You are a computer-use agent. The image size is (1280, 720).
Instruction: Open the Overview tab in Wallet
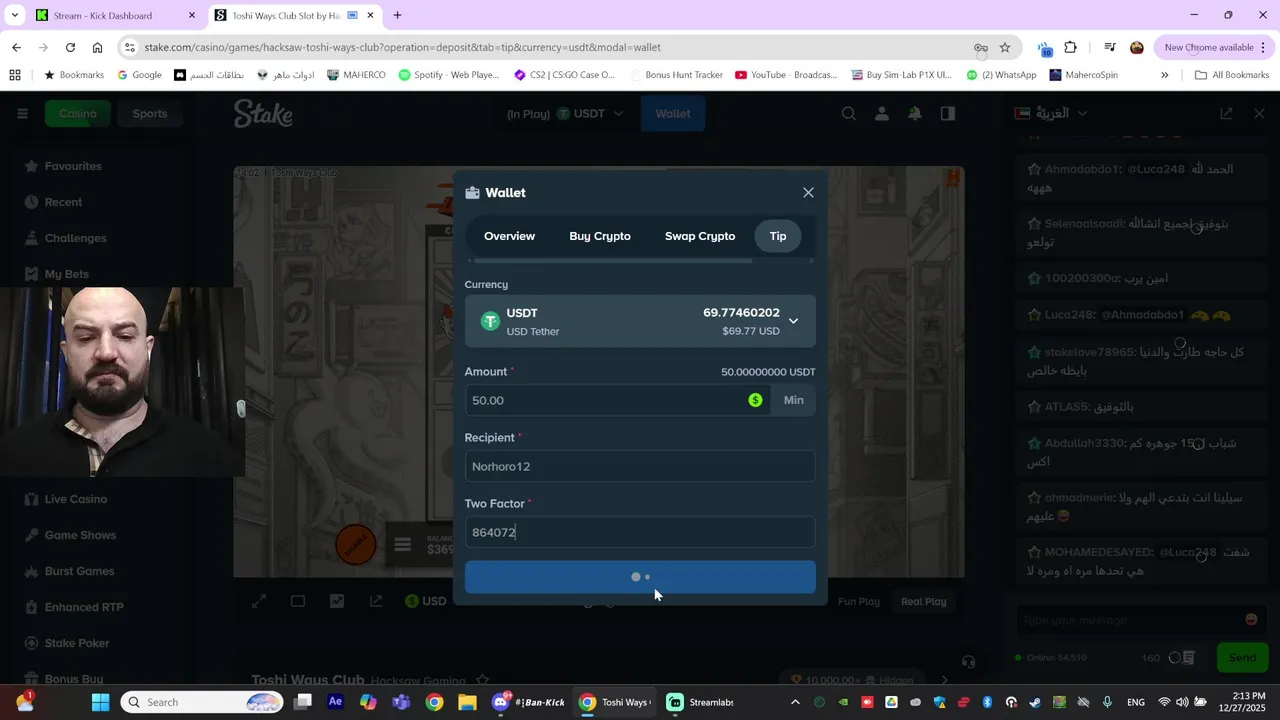[509, 236]
